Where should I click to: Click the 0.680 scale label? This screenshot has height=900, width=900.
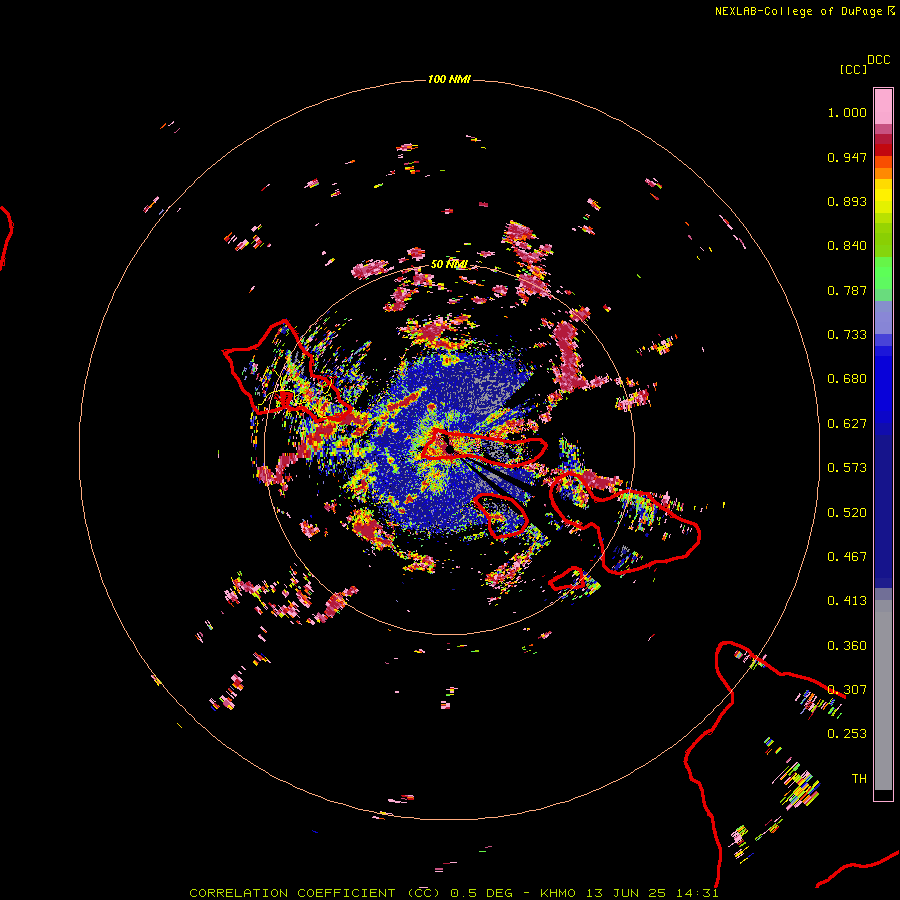847,379
